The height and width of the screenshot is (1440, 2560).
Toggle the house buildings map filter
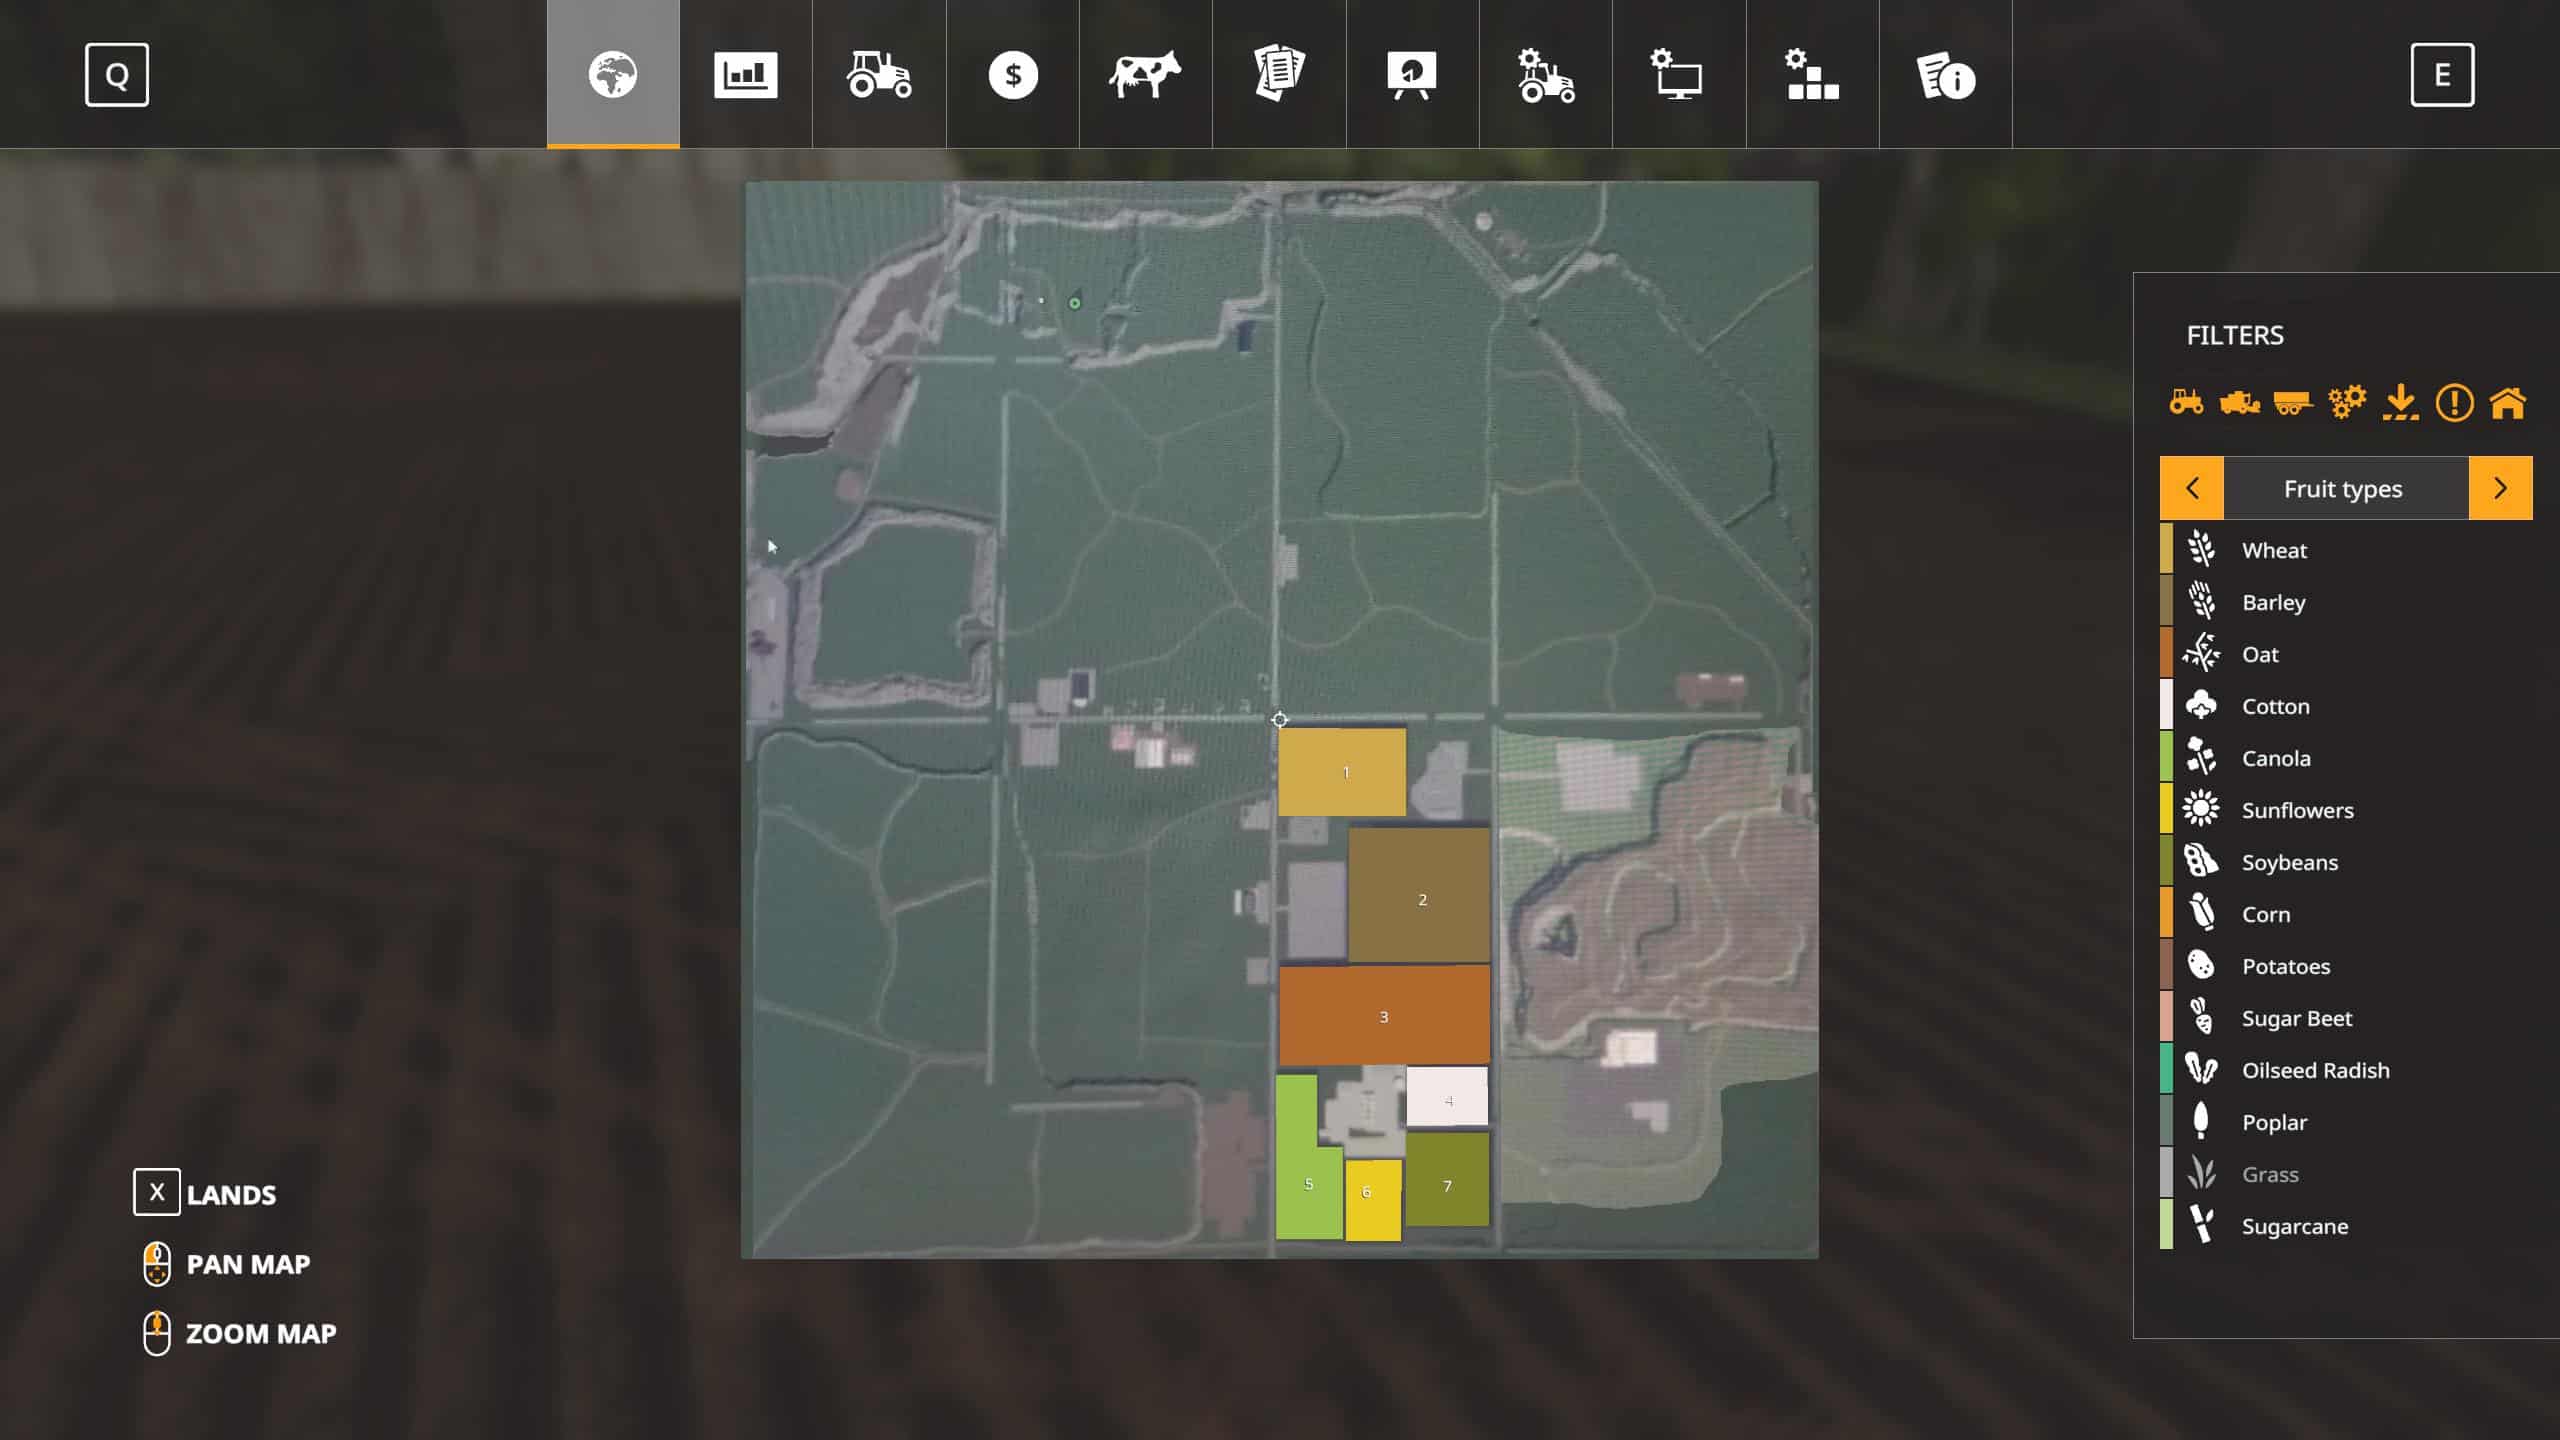point(2508,403)
